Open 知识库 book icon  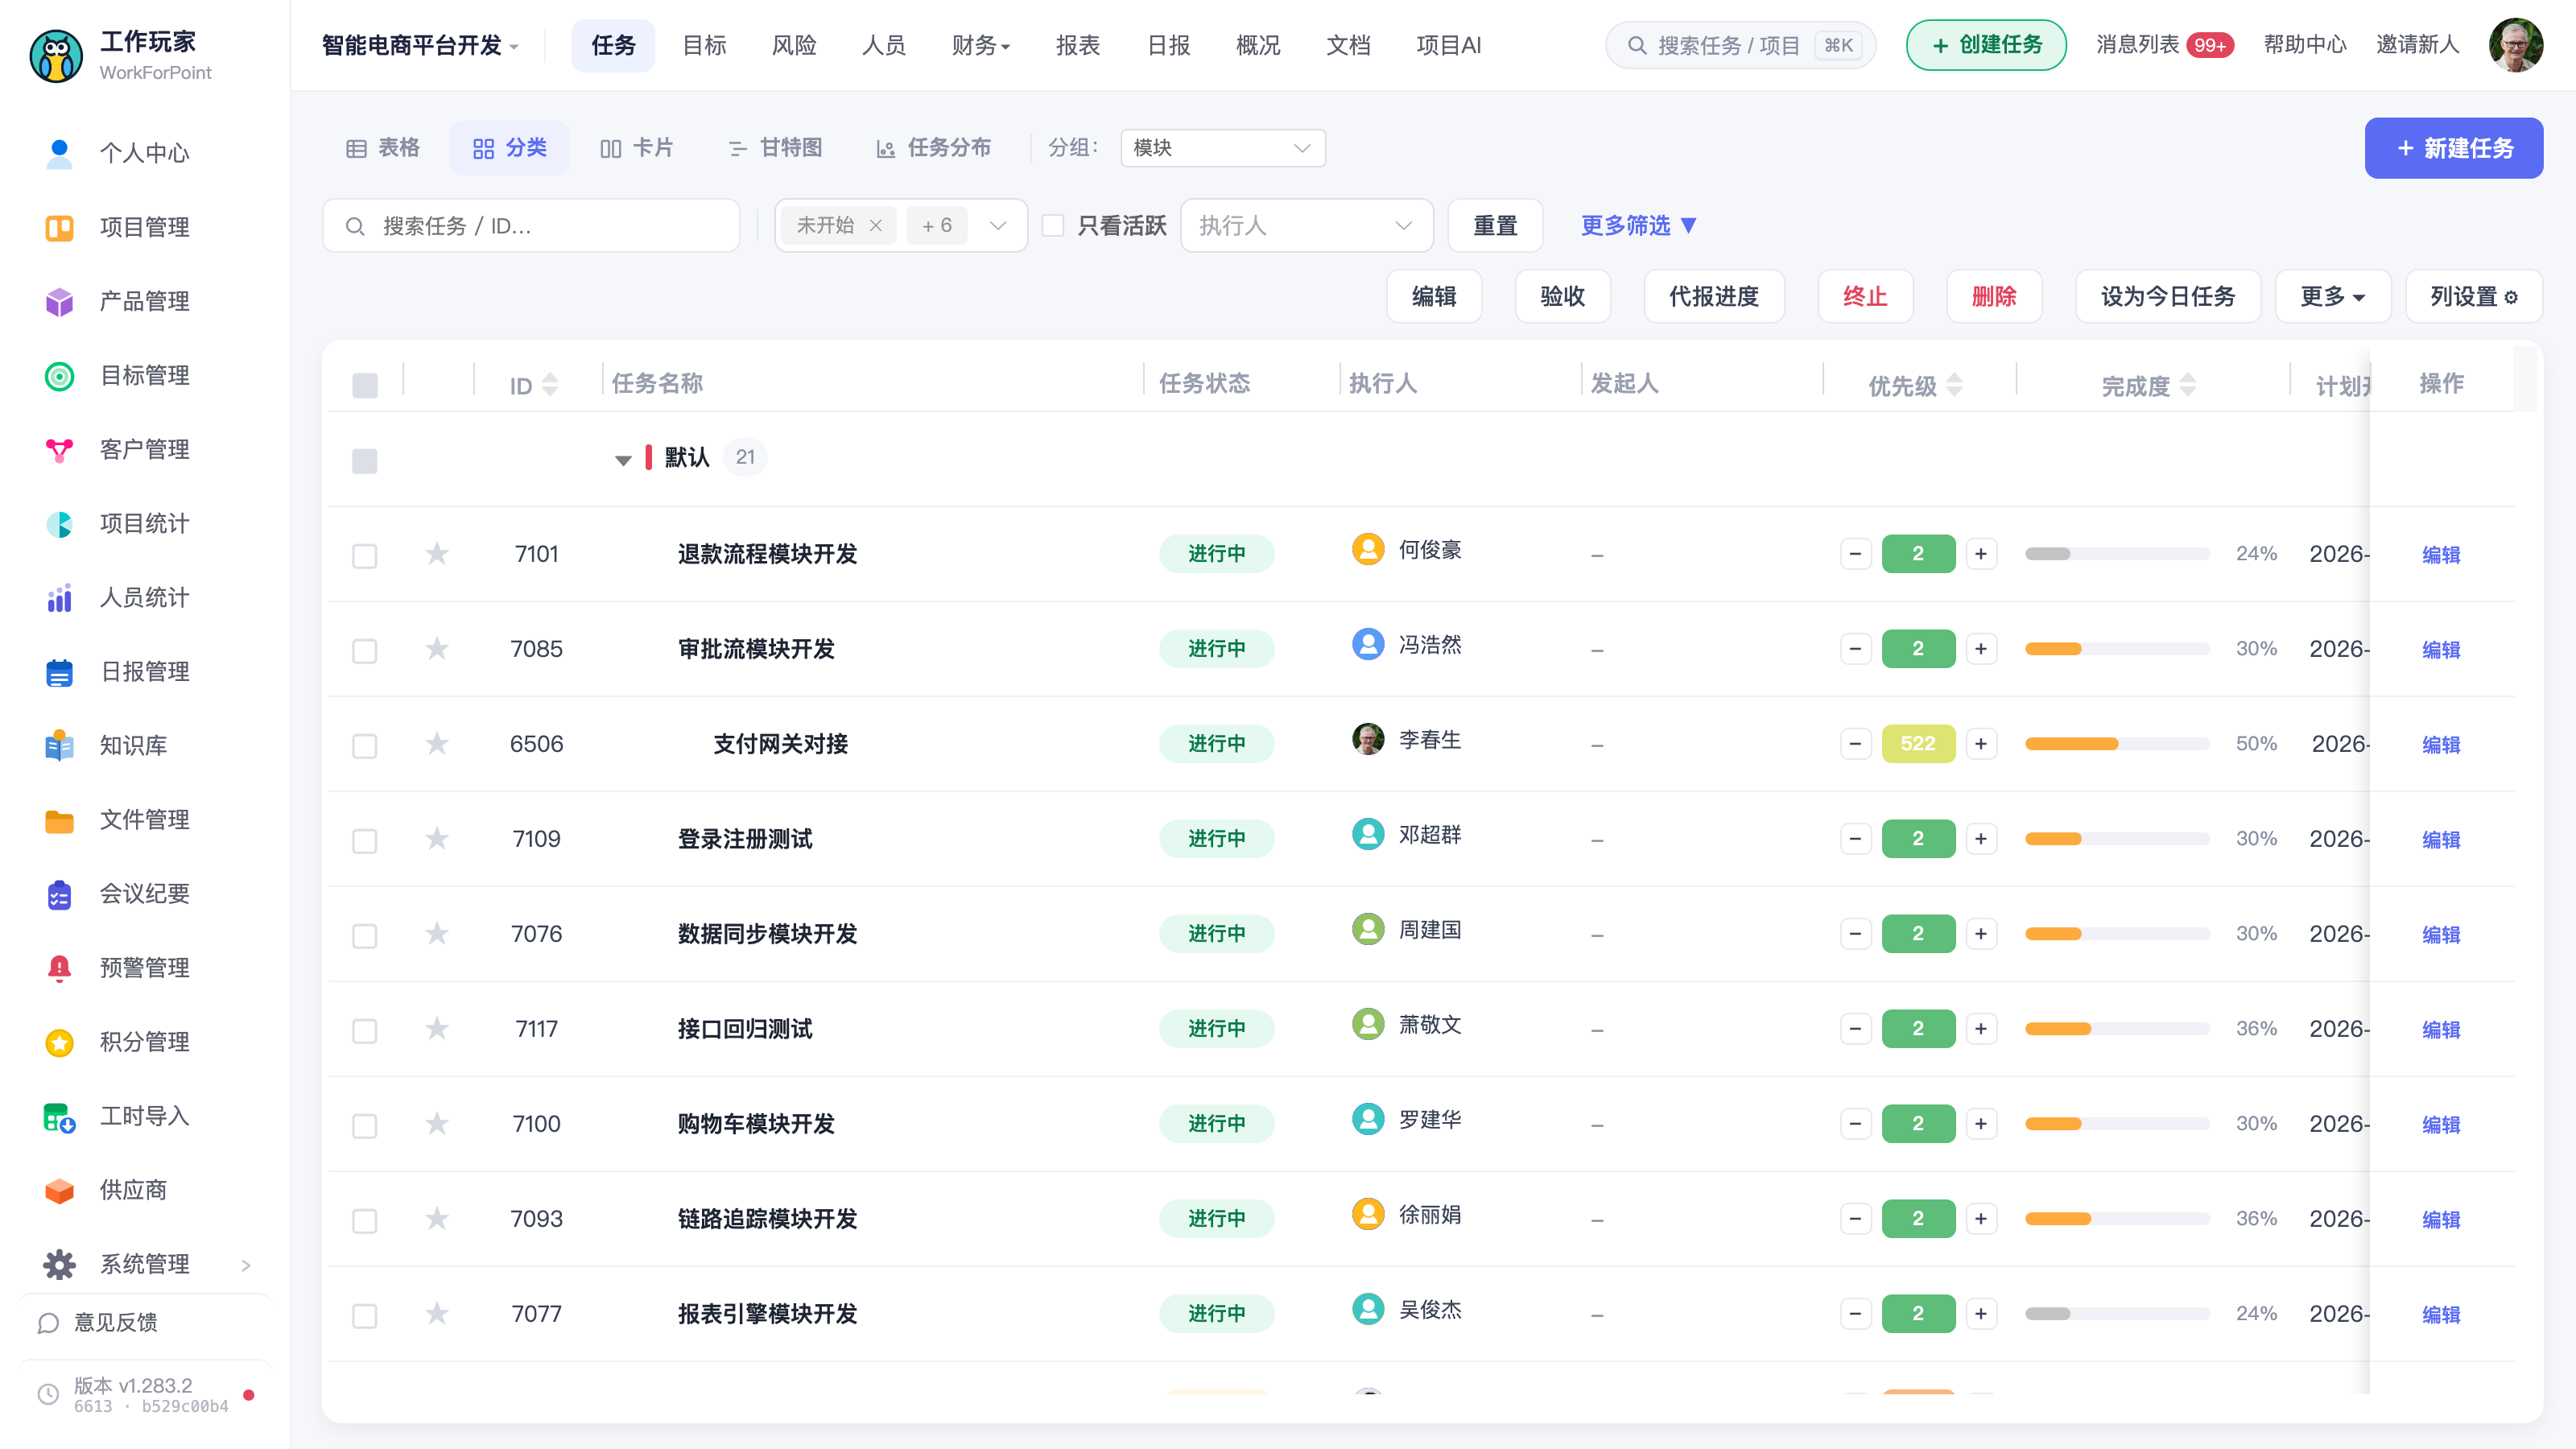[59, 745]
